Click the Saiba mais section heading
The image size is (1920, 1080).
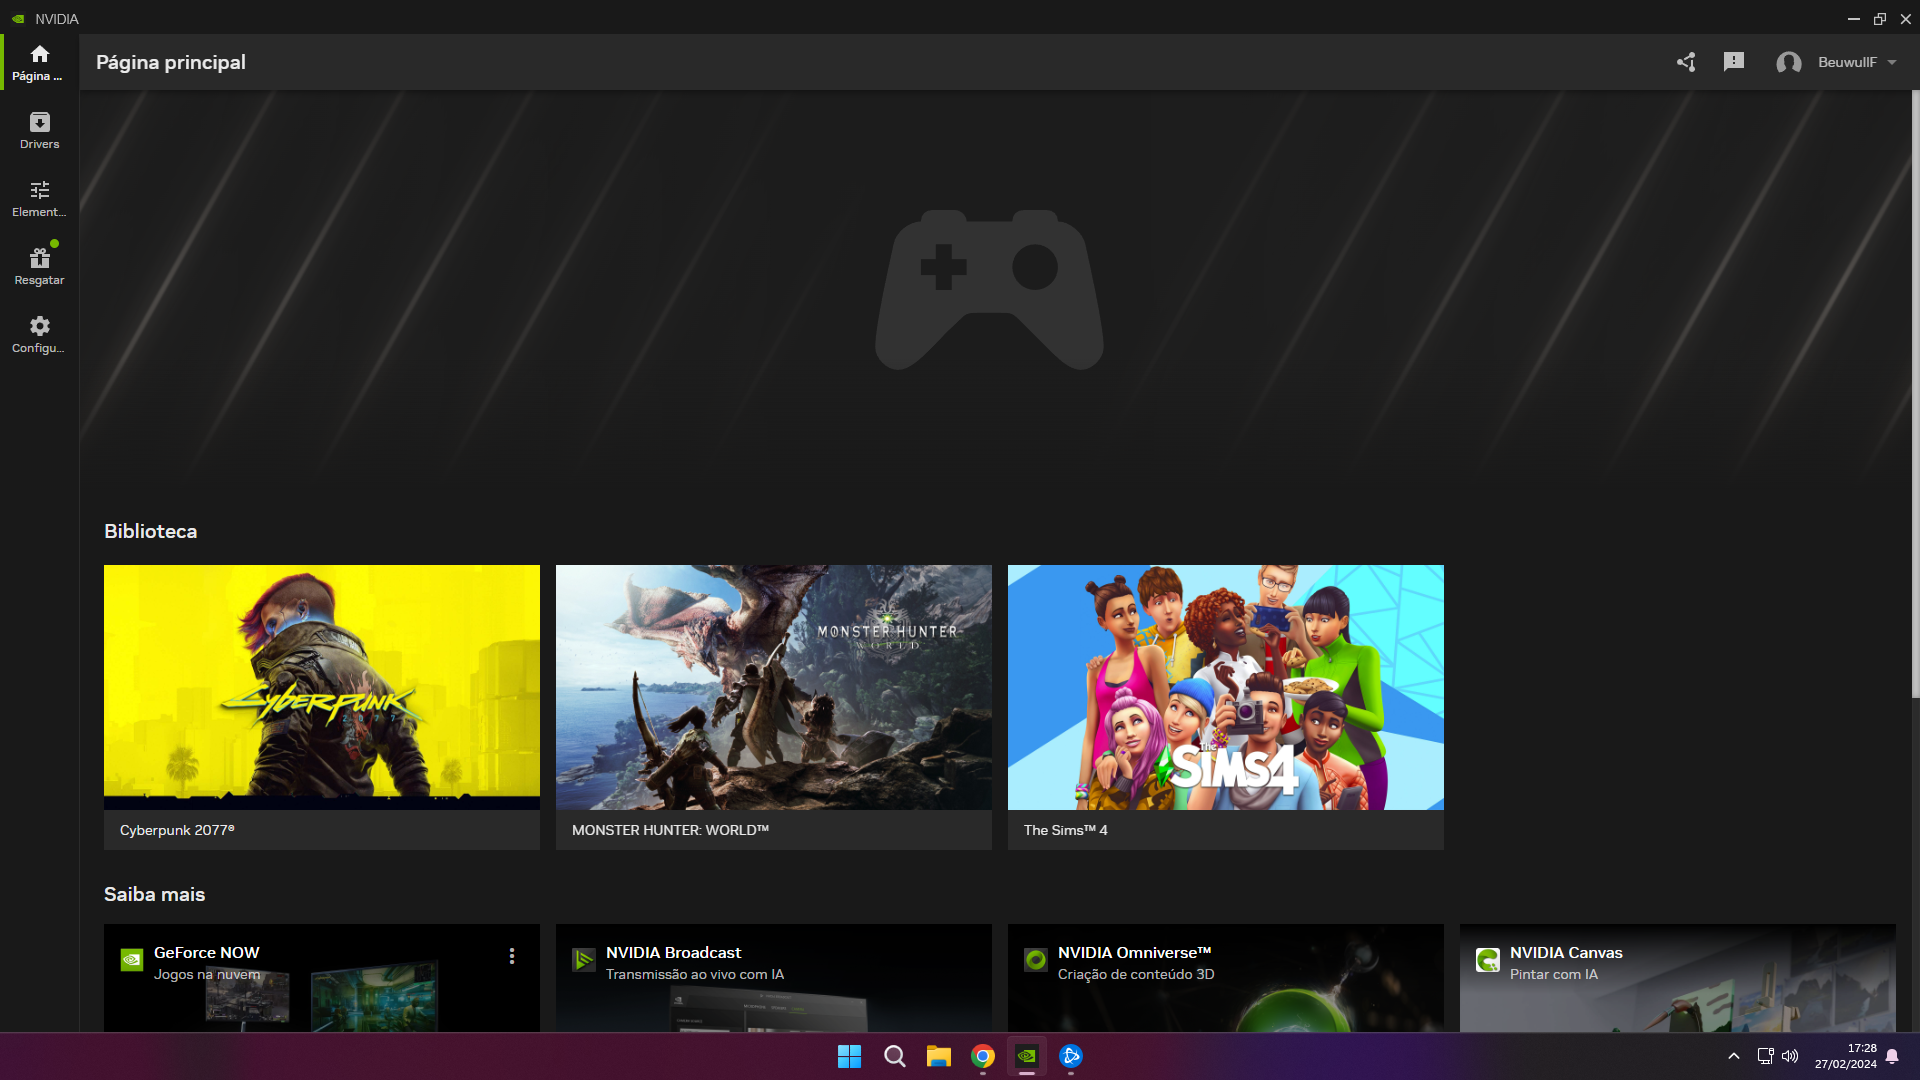coord(155,894)
